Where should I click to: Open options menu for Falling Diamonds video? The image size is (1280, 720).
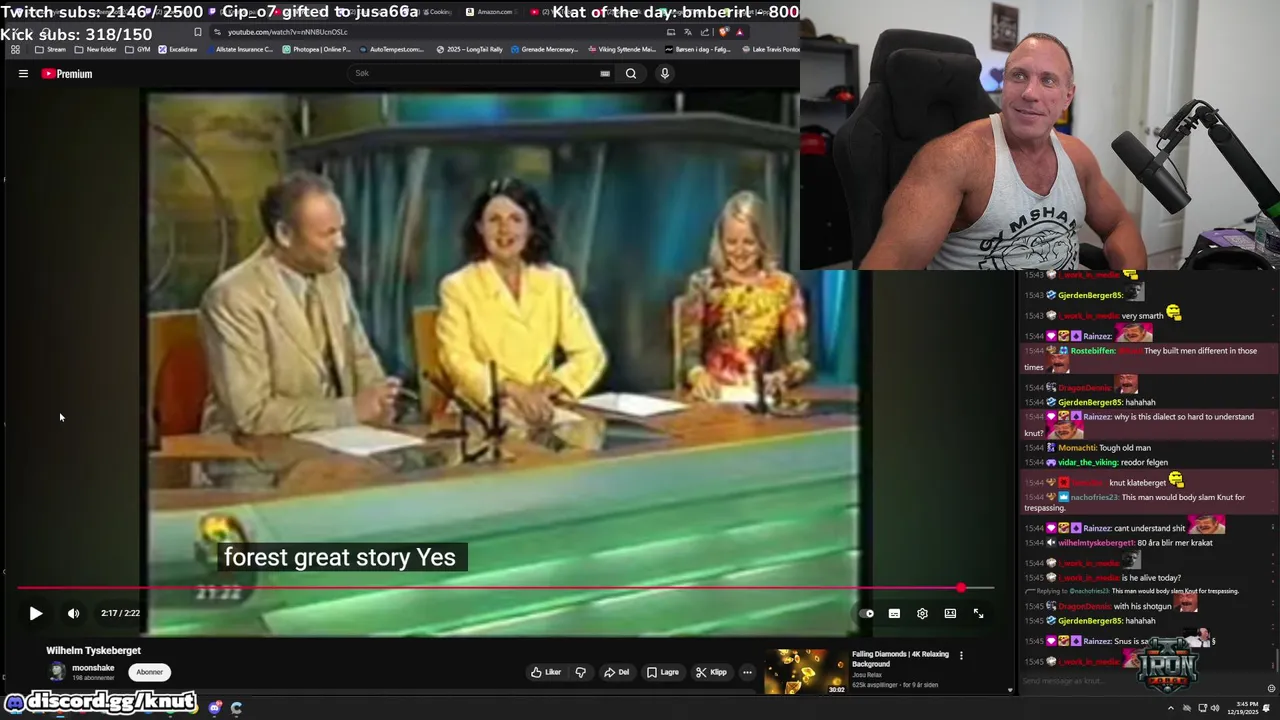click(961, 655)
